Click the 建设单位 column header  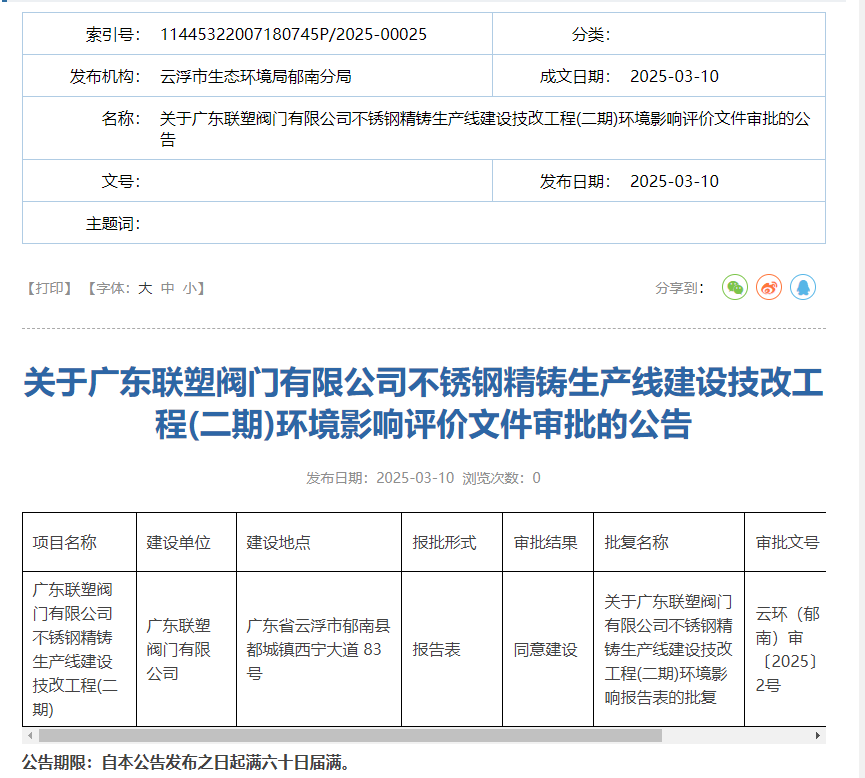(179, 542)
